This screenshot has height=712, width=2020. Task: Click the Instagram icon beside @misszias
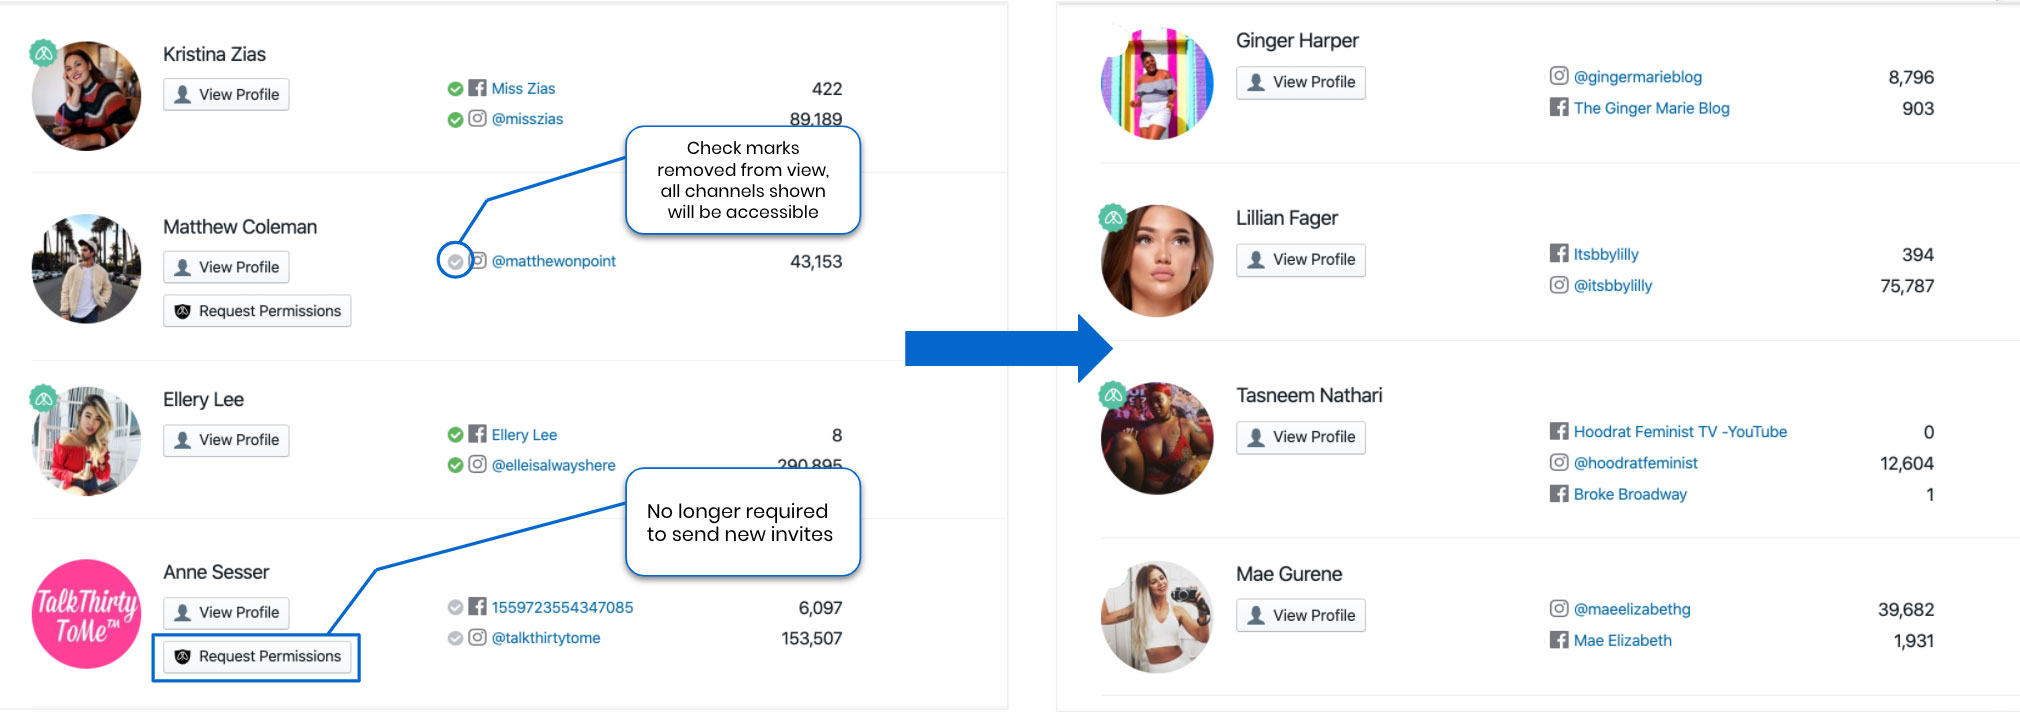478,118
